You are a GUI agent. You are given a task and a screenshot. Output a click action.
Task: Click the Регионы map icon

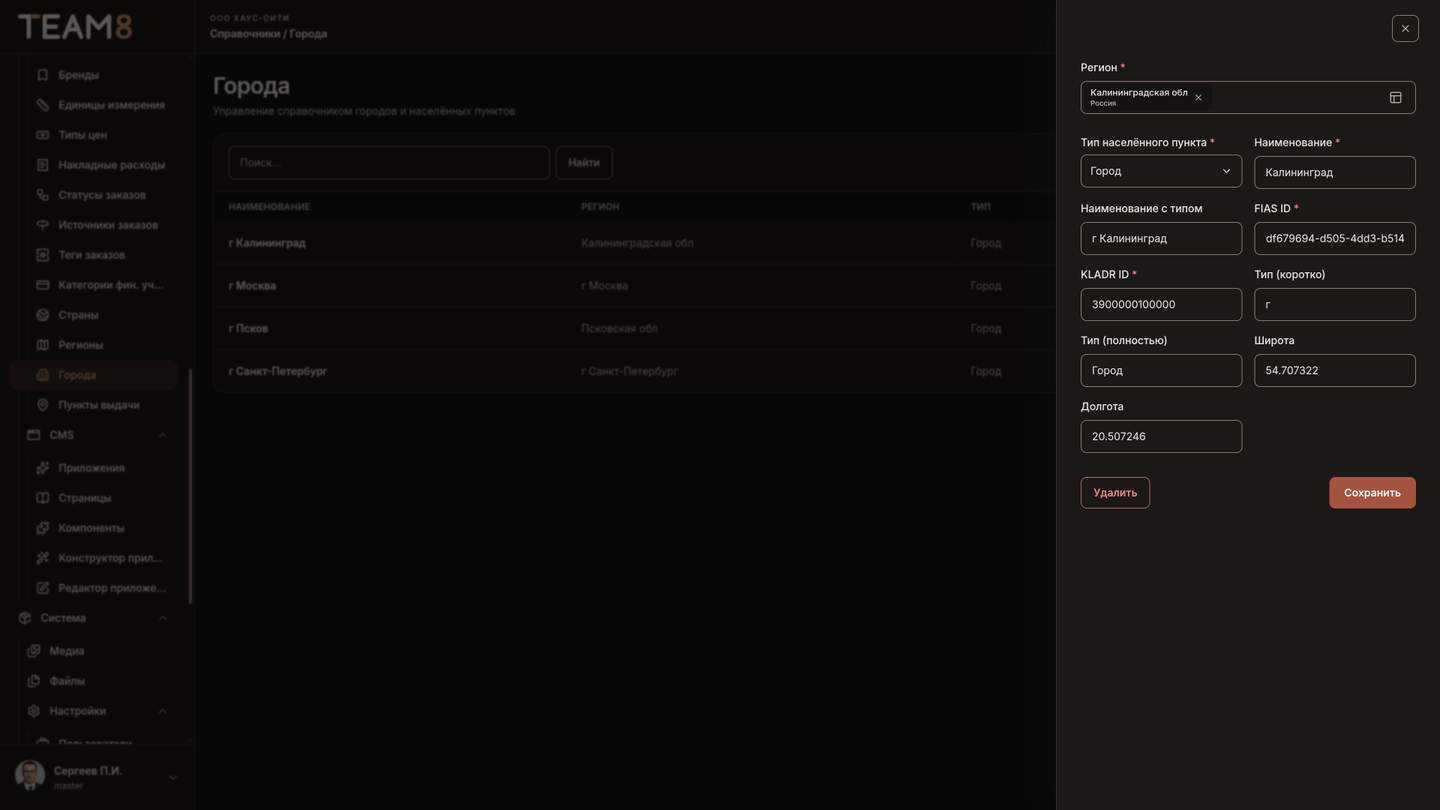(42, 345)
